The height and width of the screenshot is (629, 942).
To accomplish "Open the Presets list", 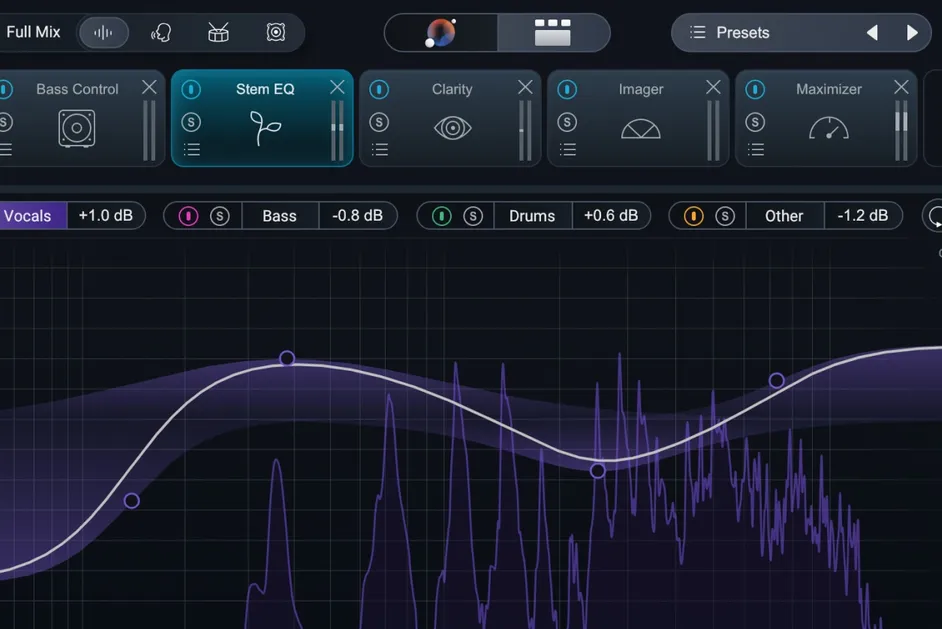I will pyautogui.click(x=730, y=32).
